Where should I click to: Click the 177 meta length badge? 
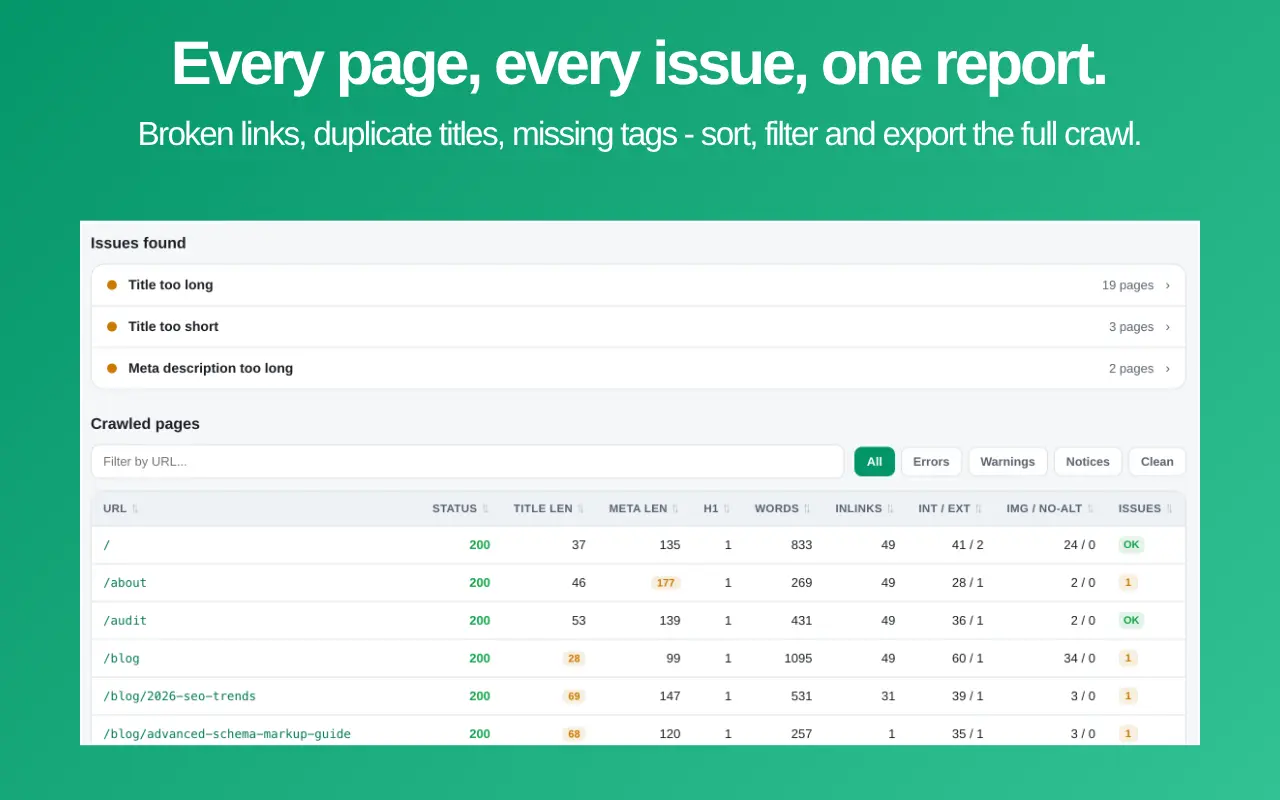click(666, 583)
